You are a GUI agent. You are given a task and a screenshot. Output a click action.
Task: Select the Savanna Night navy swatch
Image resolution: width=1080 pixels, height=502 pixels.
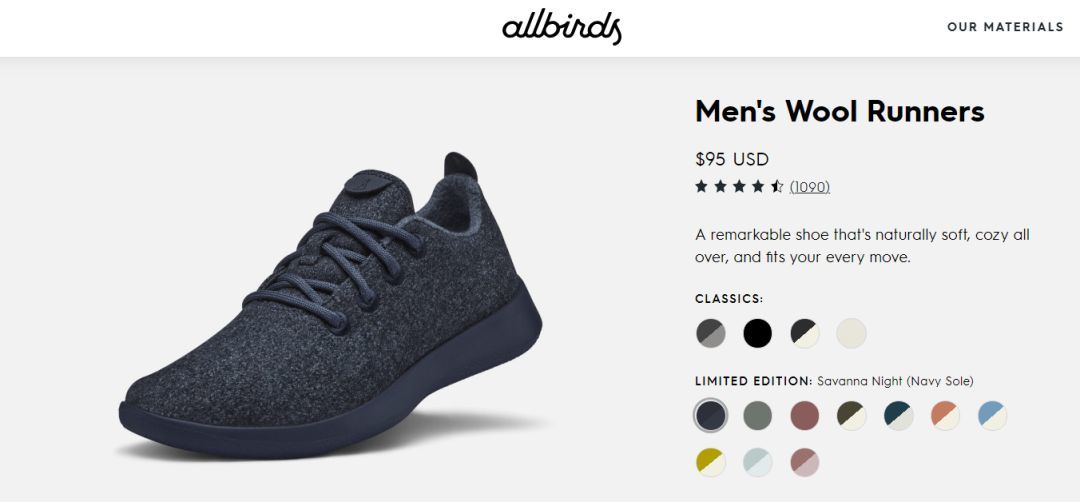click(710, 415)
